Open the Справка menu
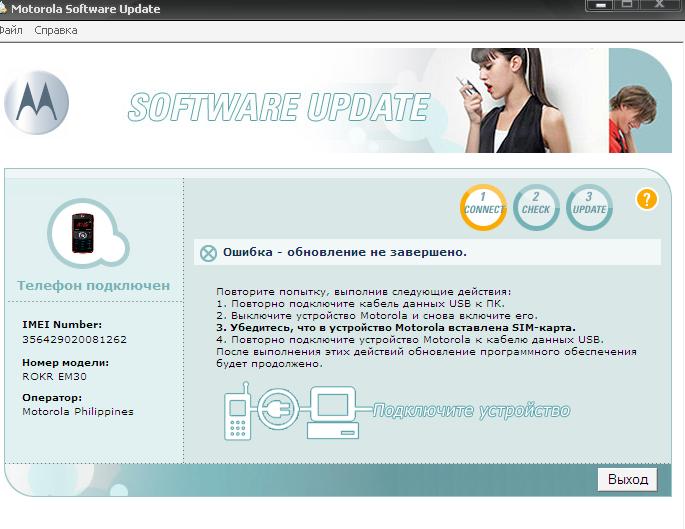The width and height of the screenshot is (685, 529). (x=56, y=31)
